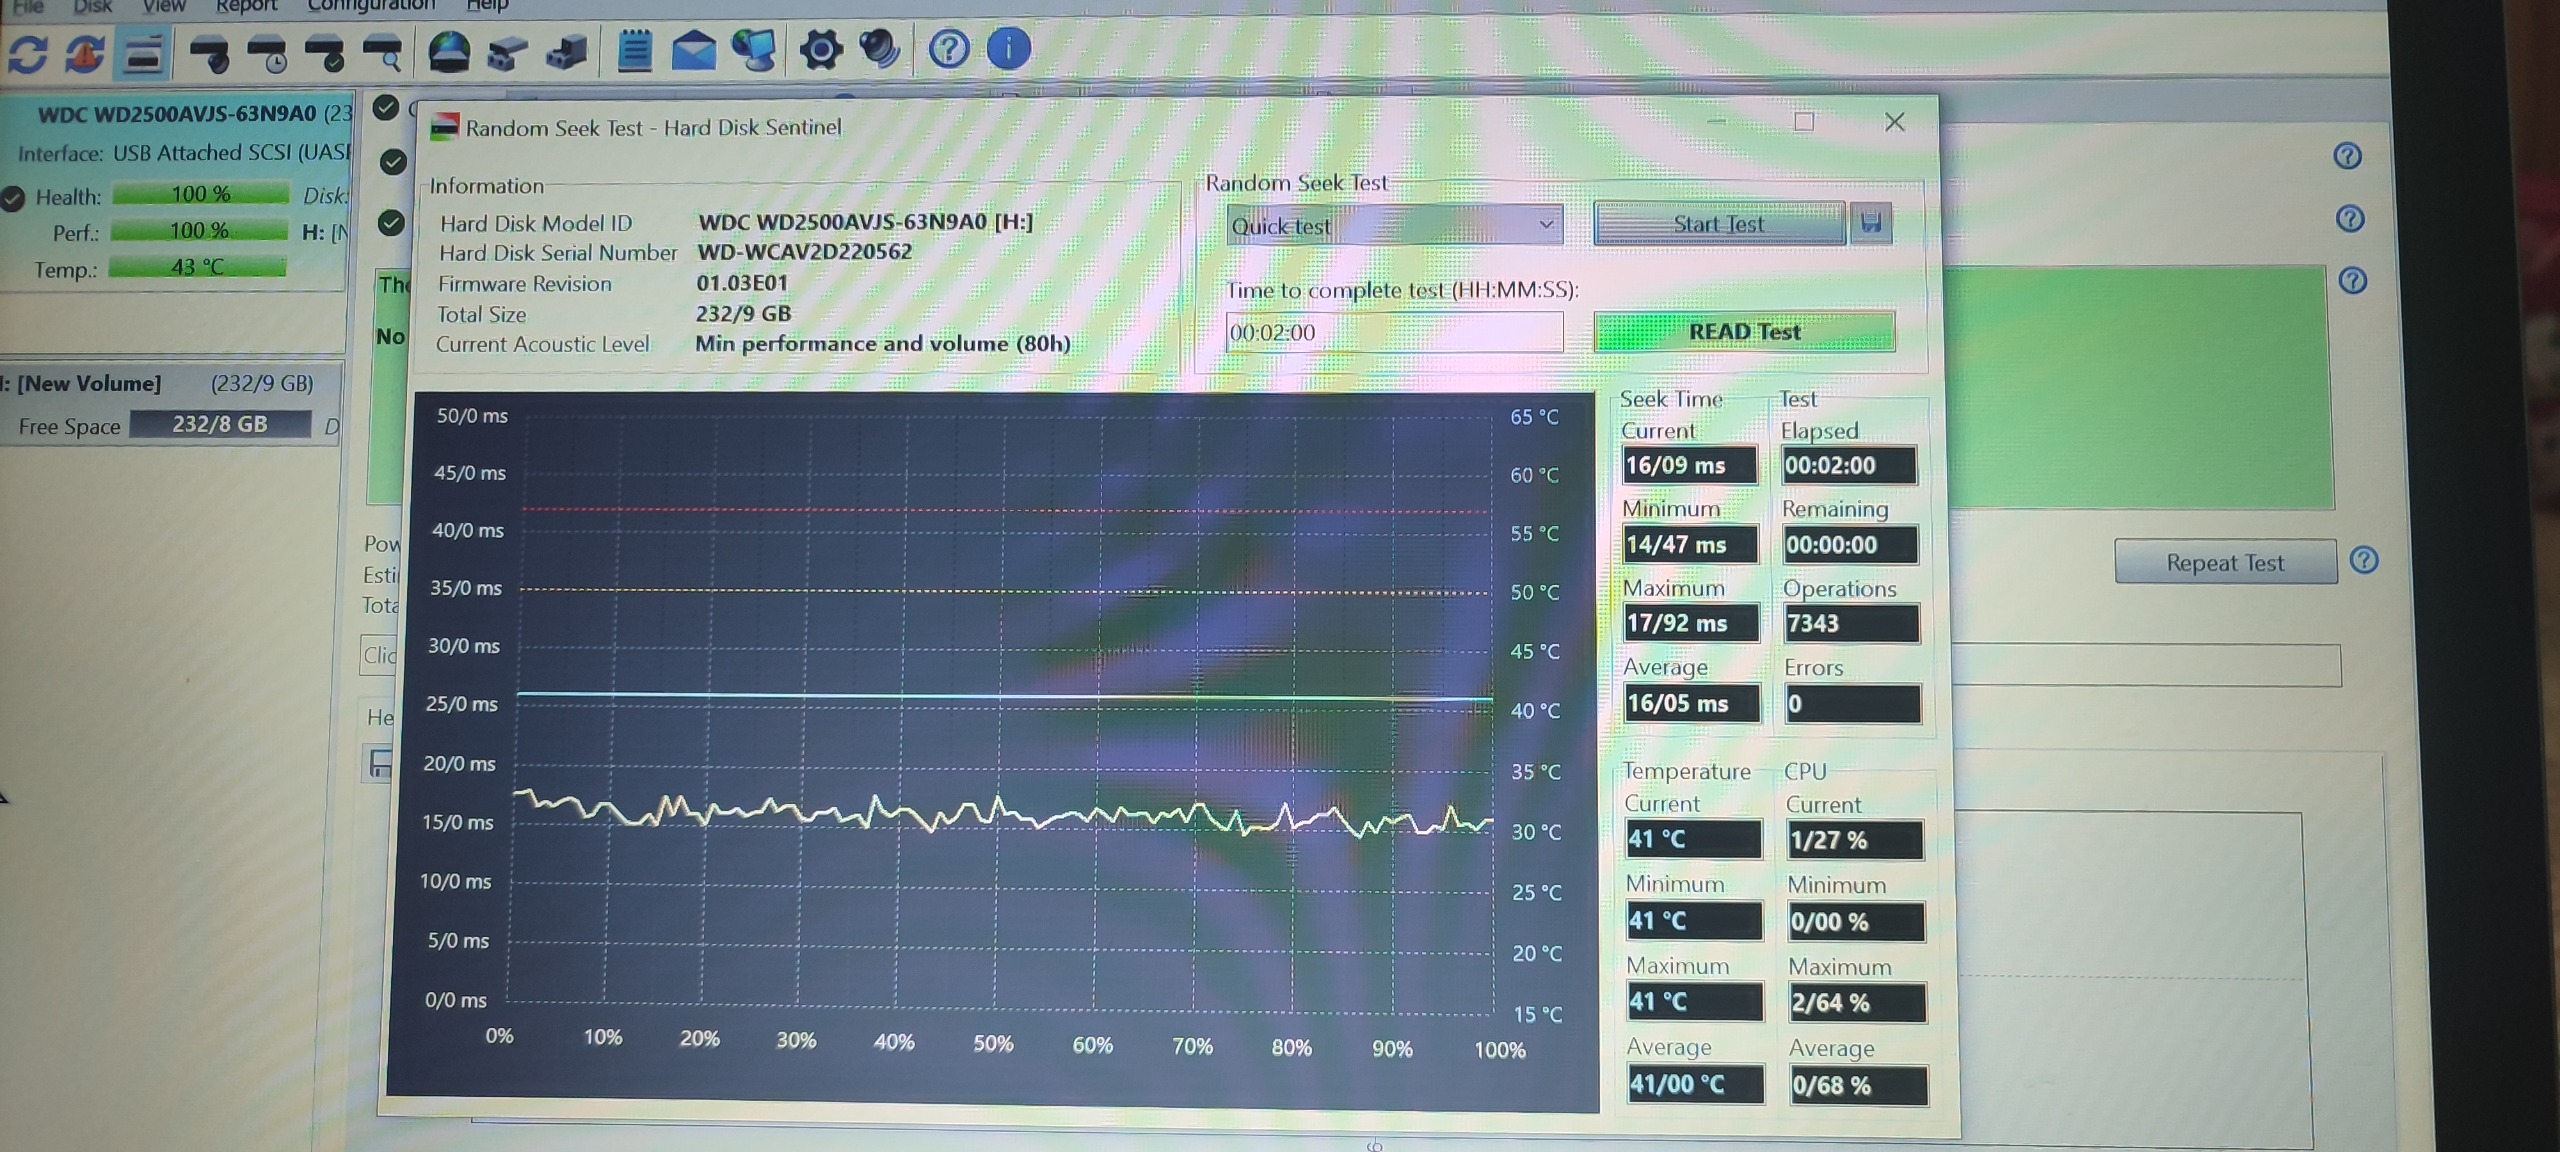
Task: Open the Quick test dropdown
Action: click(x=1394, y=226)
